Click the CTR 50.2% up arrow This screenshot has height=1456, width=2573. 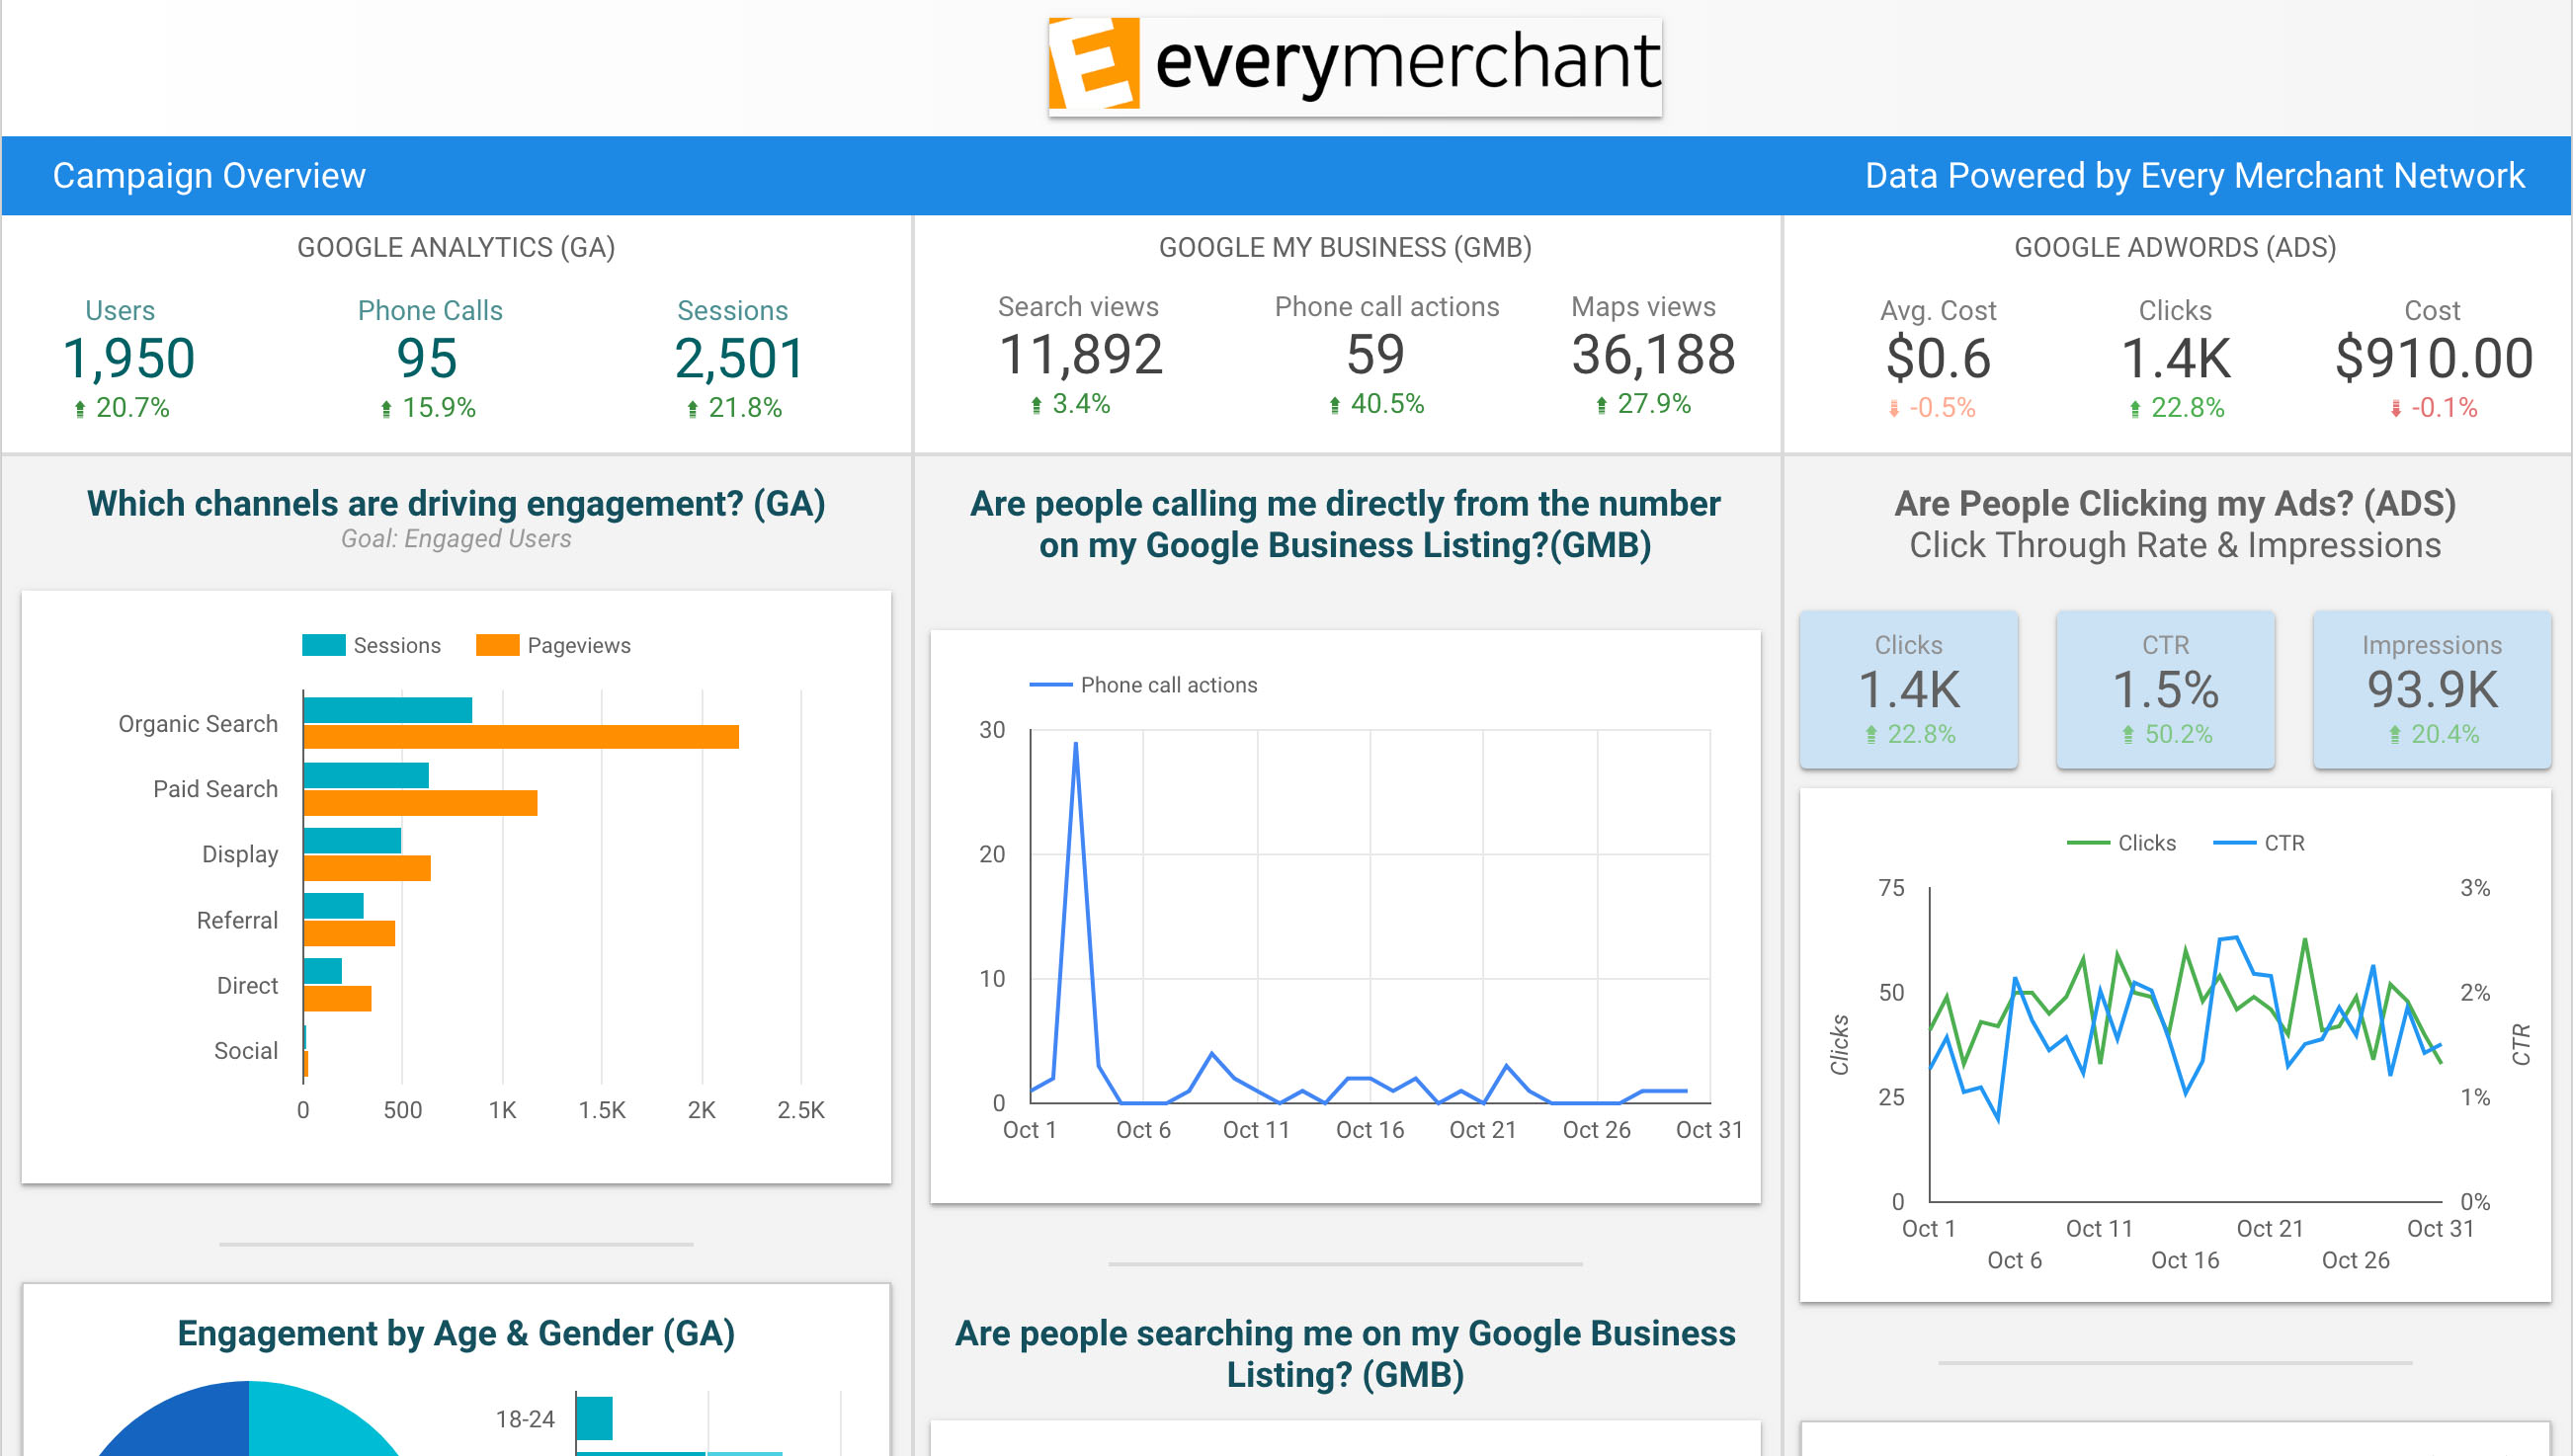[x=2128, y=735]
